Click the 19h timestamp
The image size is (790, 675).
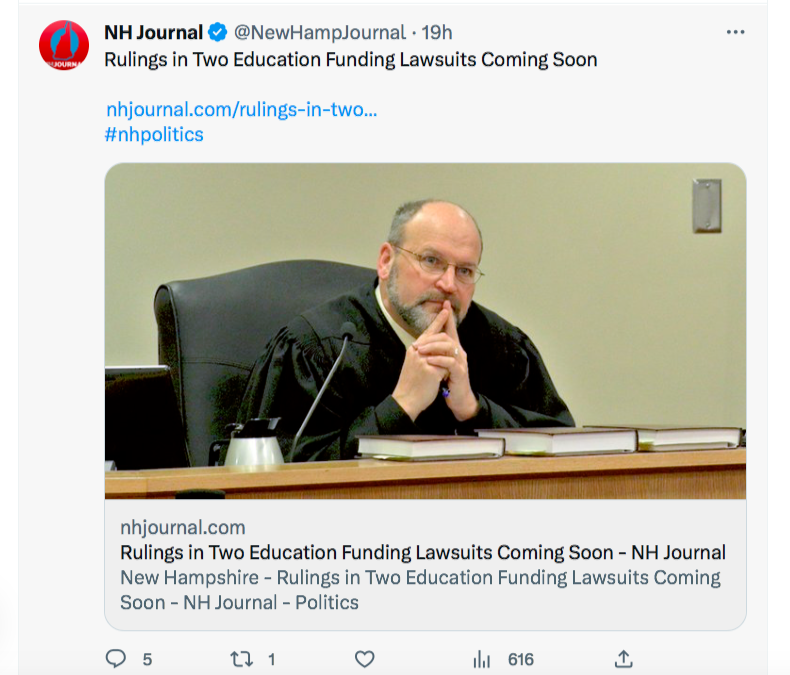click(436, 33)
